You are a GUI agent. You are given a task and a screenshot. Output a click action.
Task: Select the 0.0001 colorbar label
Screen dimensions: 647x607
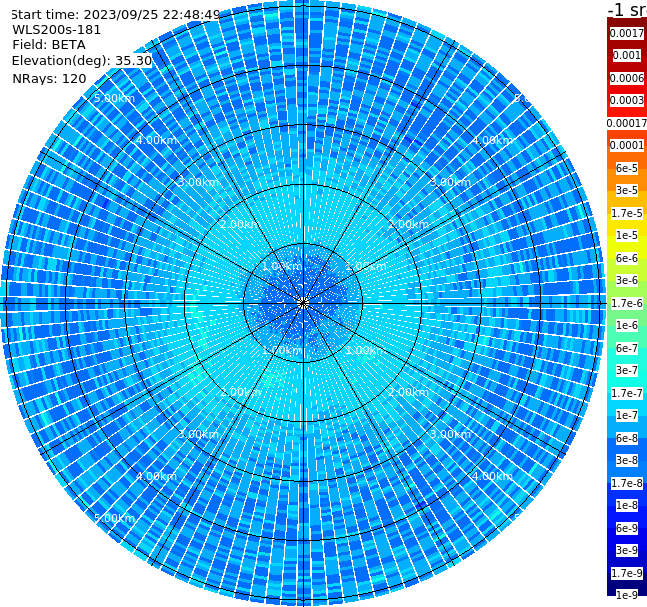coord(627,145)
